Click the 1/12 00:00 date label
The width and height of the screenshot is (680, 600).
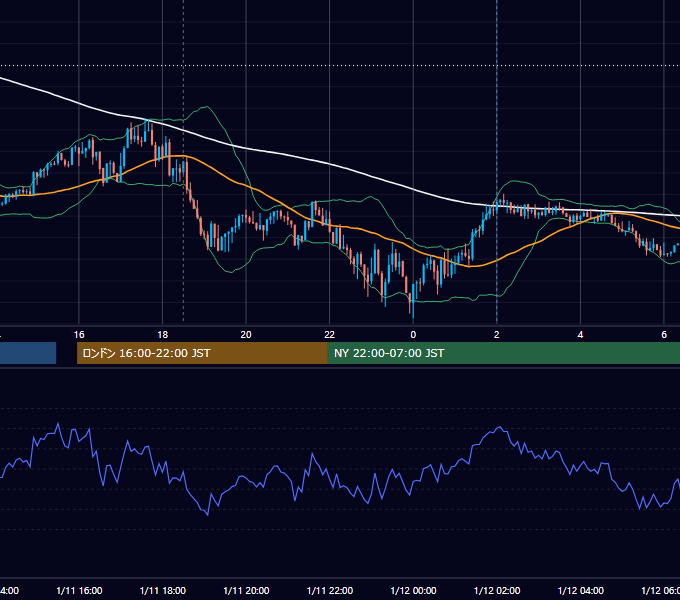click(x=413, y=590)
